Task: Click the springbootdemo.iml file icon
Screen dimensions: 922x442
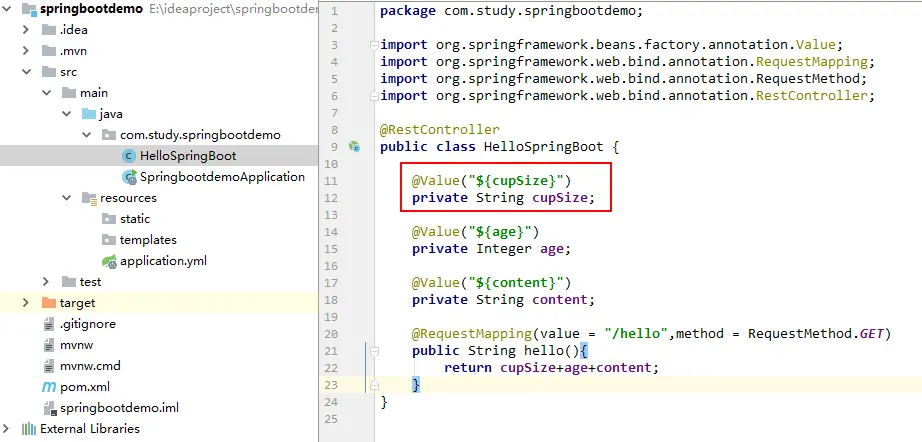Action: pos(49,408)
